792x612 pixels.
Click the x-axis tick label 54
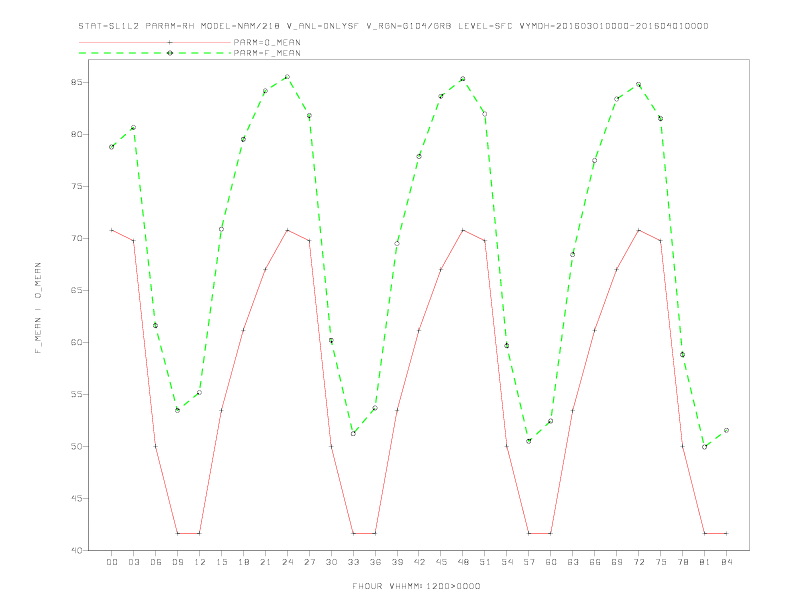click(507, 562)
